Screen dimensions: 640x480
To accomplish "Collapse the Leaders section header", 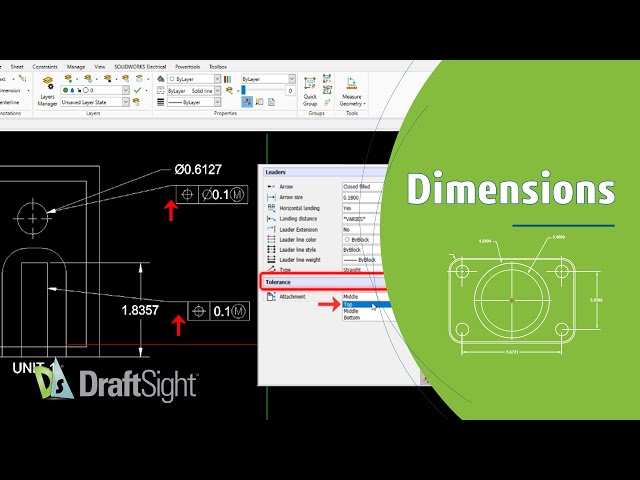I will [x=324, y=172].
